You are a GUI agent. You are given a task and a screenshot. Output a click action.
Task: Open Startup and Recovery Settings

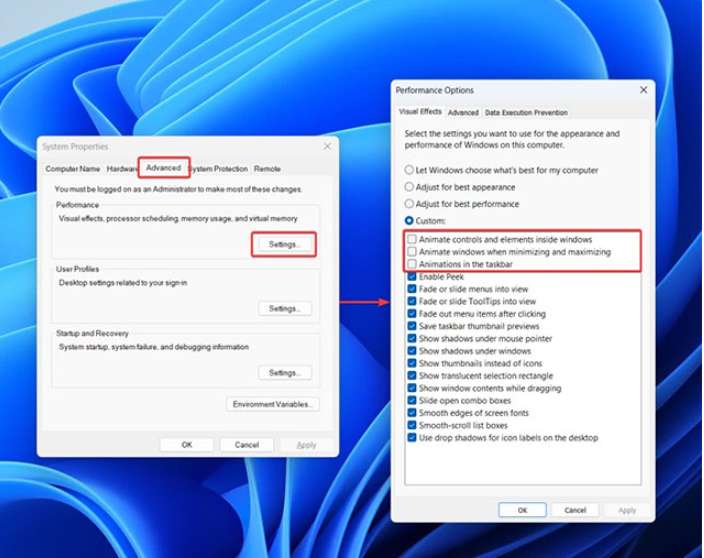(x=285, y=373)
